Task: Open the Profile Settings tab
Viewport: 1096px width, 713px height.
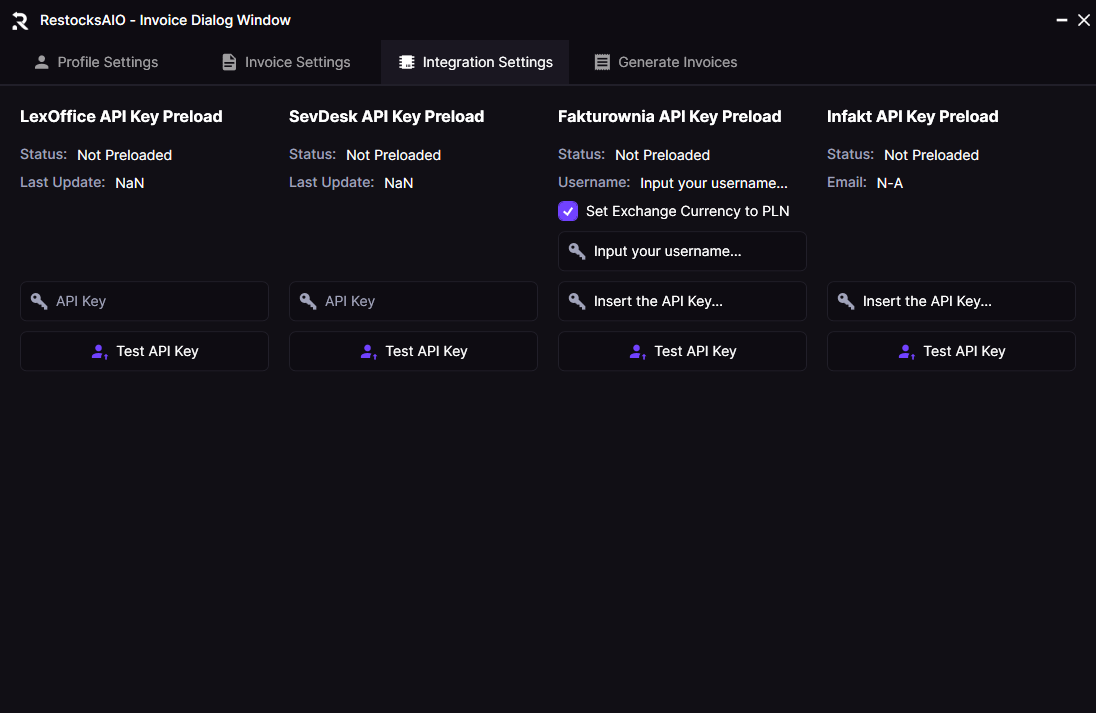Action: tap(96, 62)
